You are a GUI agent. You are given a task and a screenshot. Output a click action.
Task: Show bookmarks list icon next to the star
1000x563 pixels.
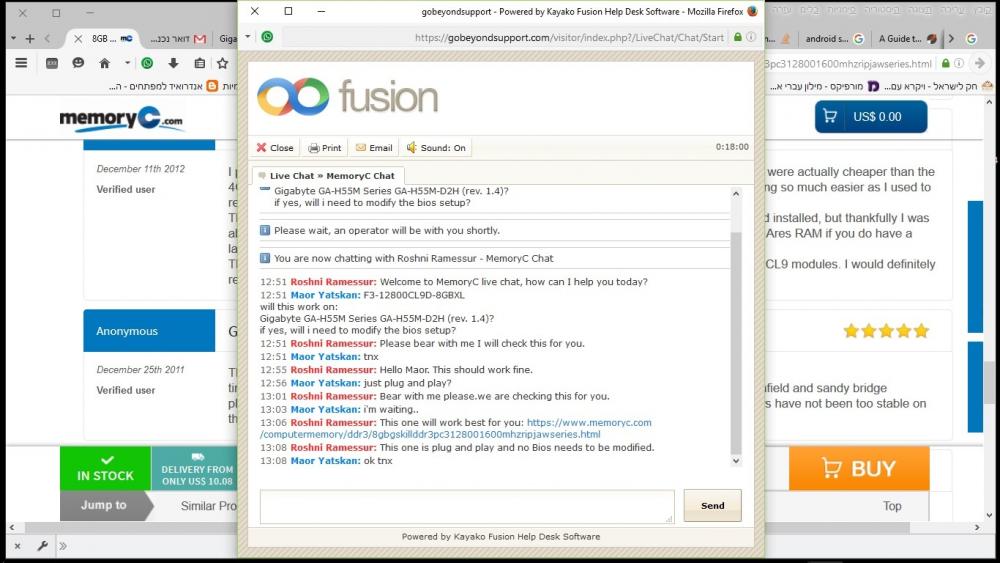(x=200, y=63)
